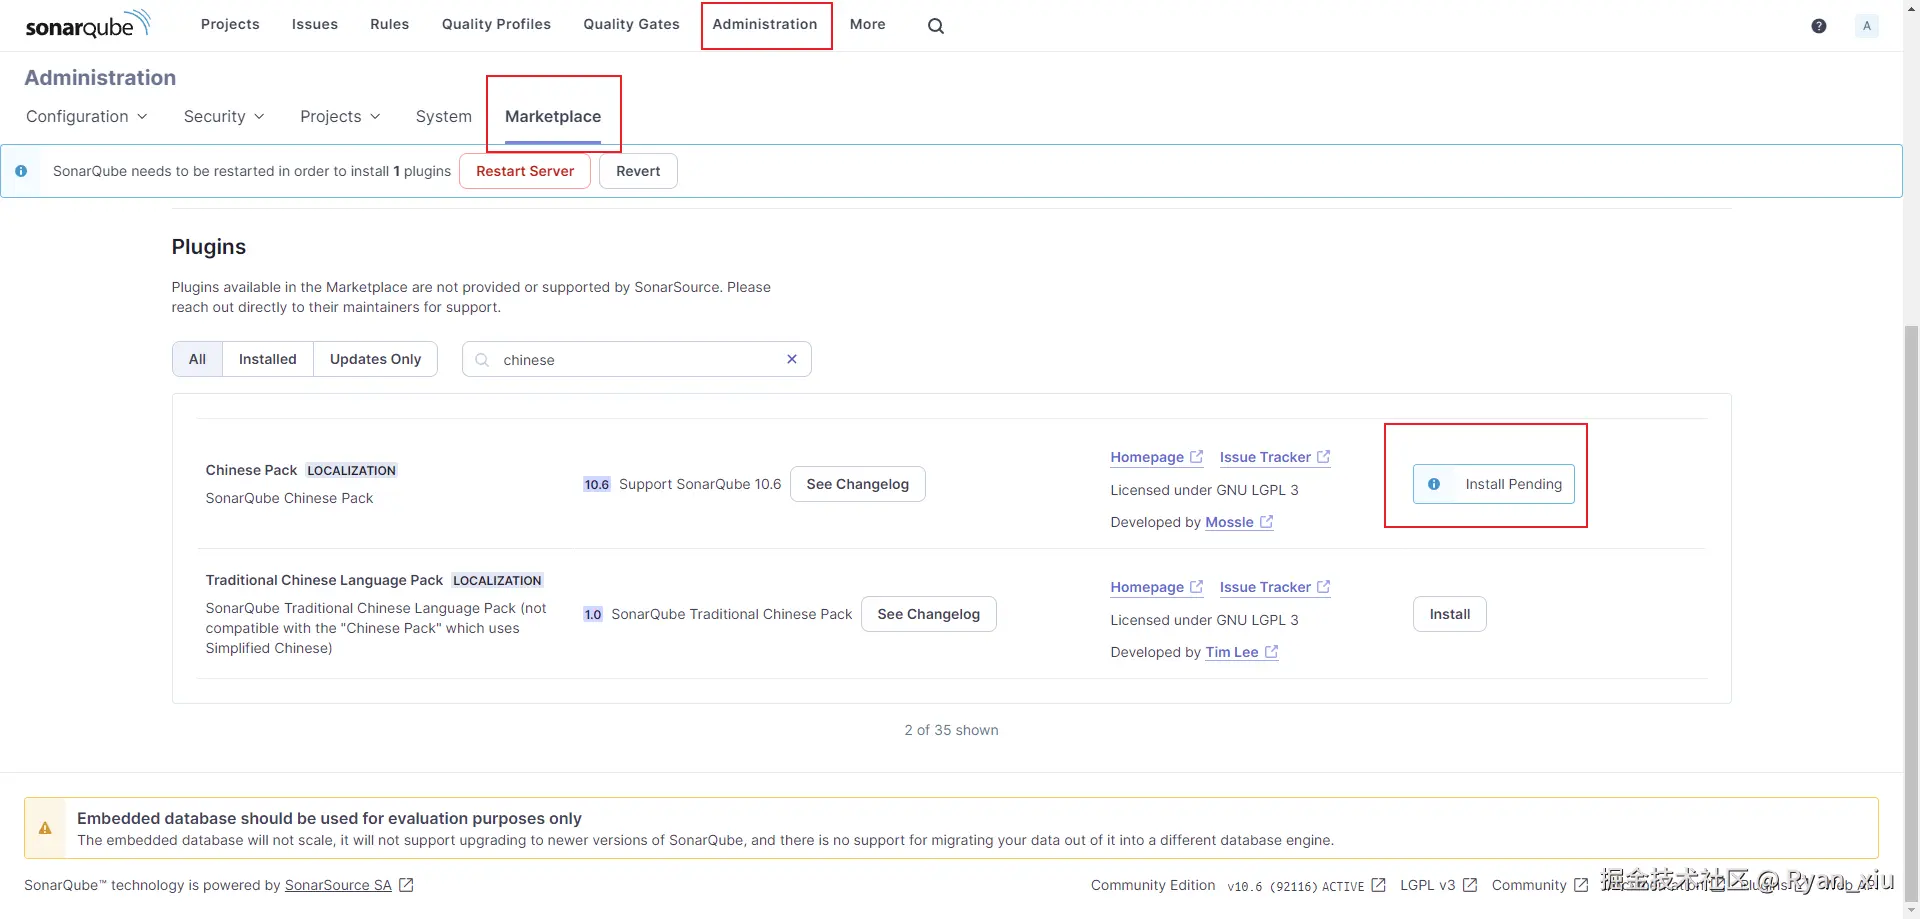Screen dimensions: 1920x919
Task: Open external link icon beside Tim Lee
Action: 1271,652
